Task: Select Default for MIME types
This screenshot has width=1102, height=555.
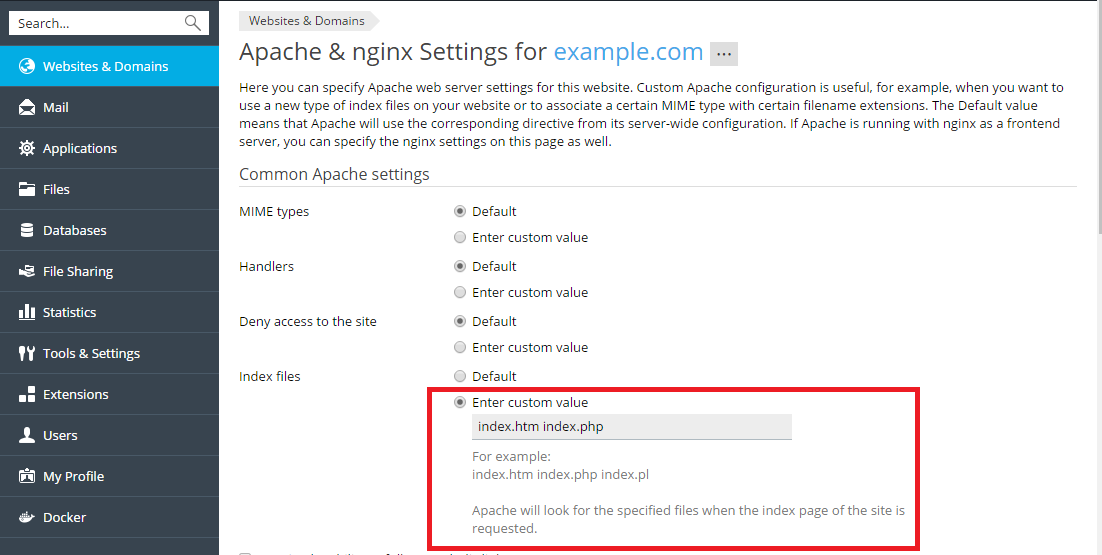Action: (460, 211)
